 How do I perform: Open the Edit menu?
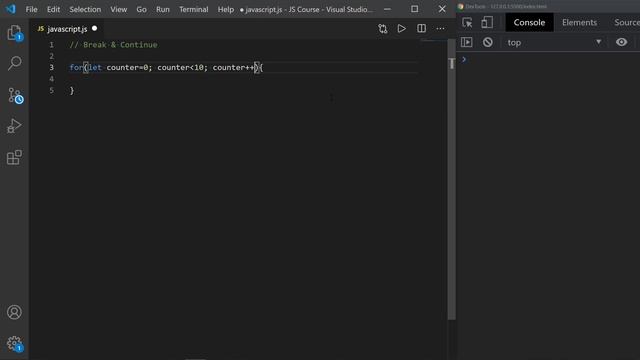[53, 9]
